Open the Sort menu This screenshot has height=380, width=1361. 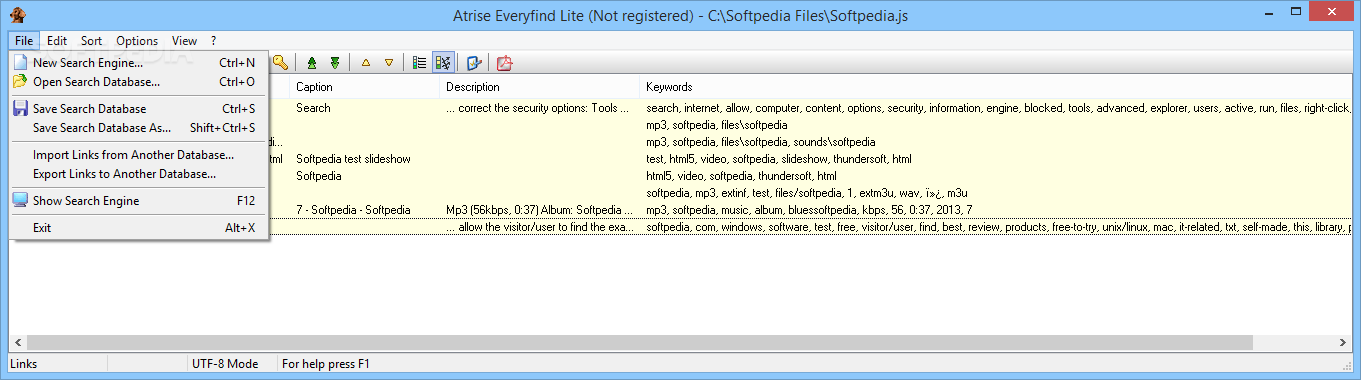[91, 41]
